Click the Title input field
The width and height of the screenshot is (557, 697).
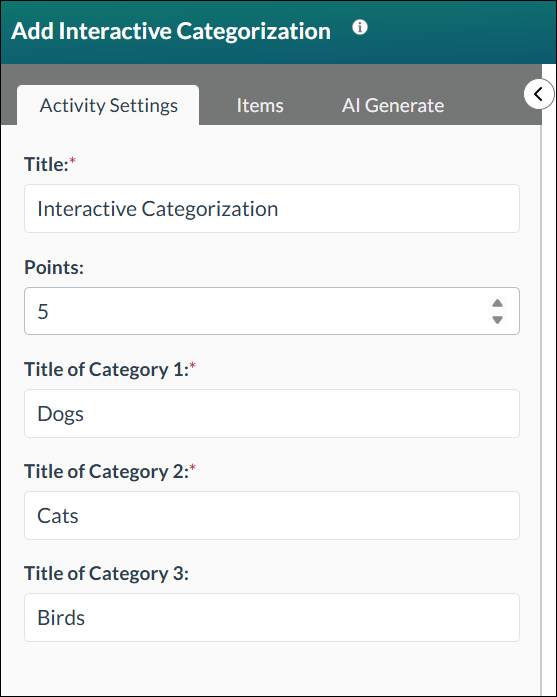click(x=272, y=208)
